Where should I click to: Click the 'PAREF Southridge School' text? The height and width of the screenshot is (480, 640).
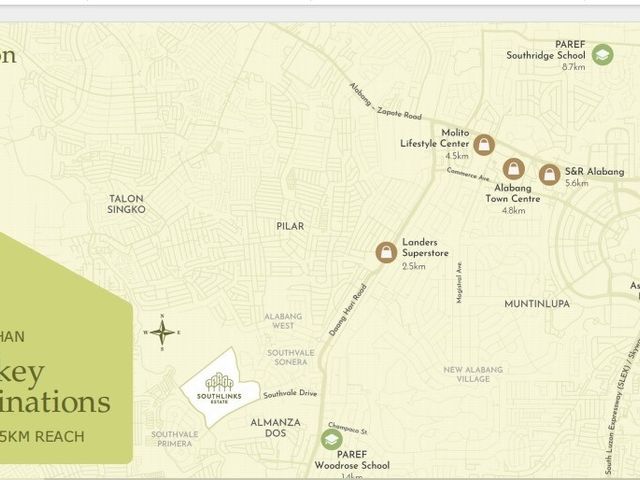(546, 50)
